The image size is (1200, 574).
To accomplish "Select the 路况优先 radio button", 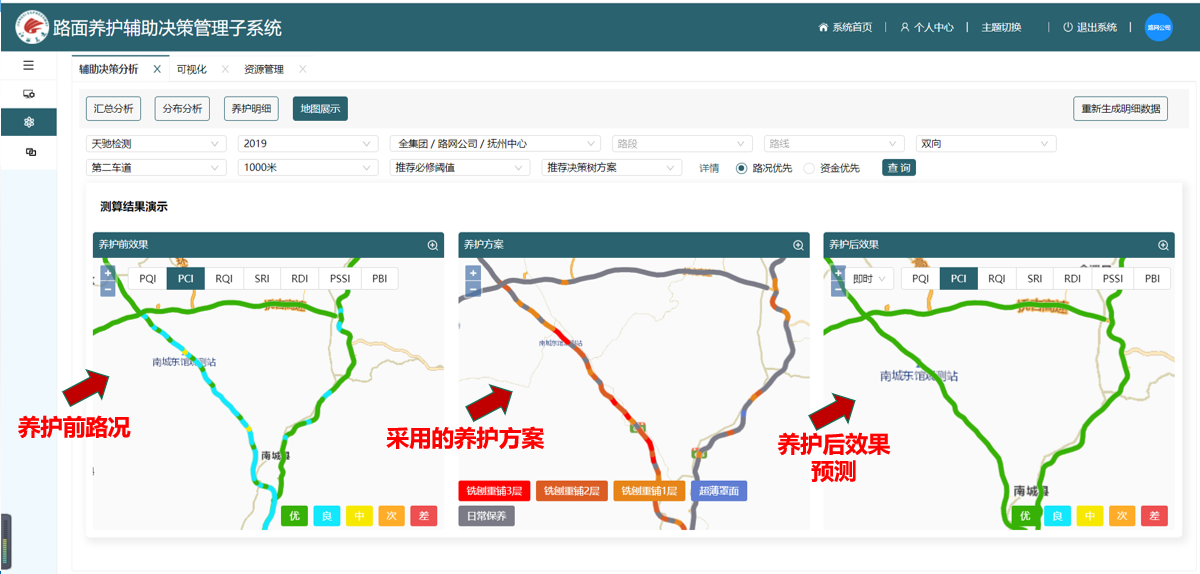I will click(741, 168).
